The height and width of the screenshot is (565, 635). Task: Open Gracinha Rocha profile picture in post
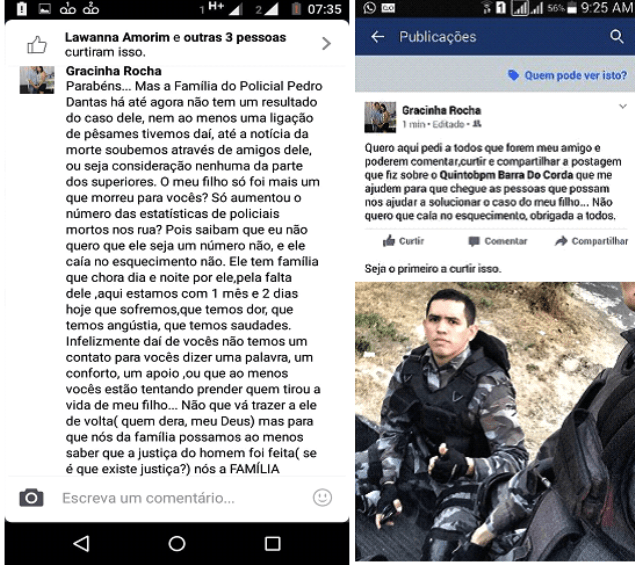point(380,117)
